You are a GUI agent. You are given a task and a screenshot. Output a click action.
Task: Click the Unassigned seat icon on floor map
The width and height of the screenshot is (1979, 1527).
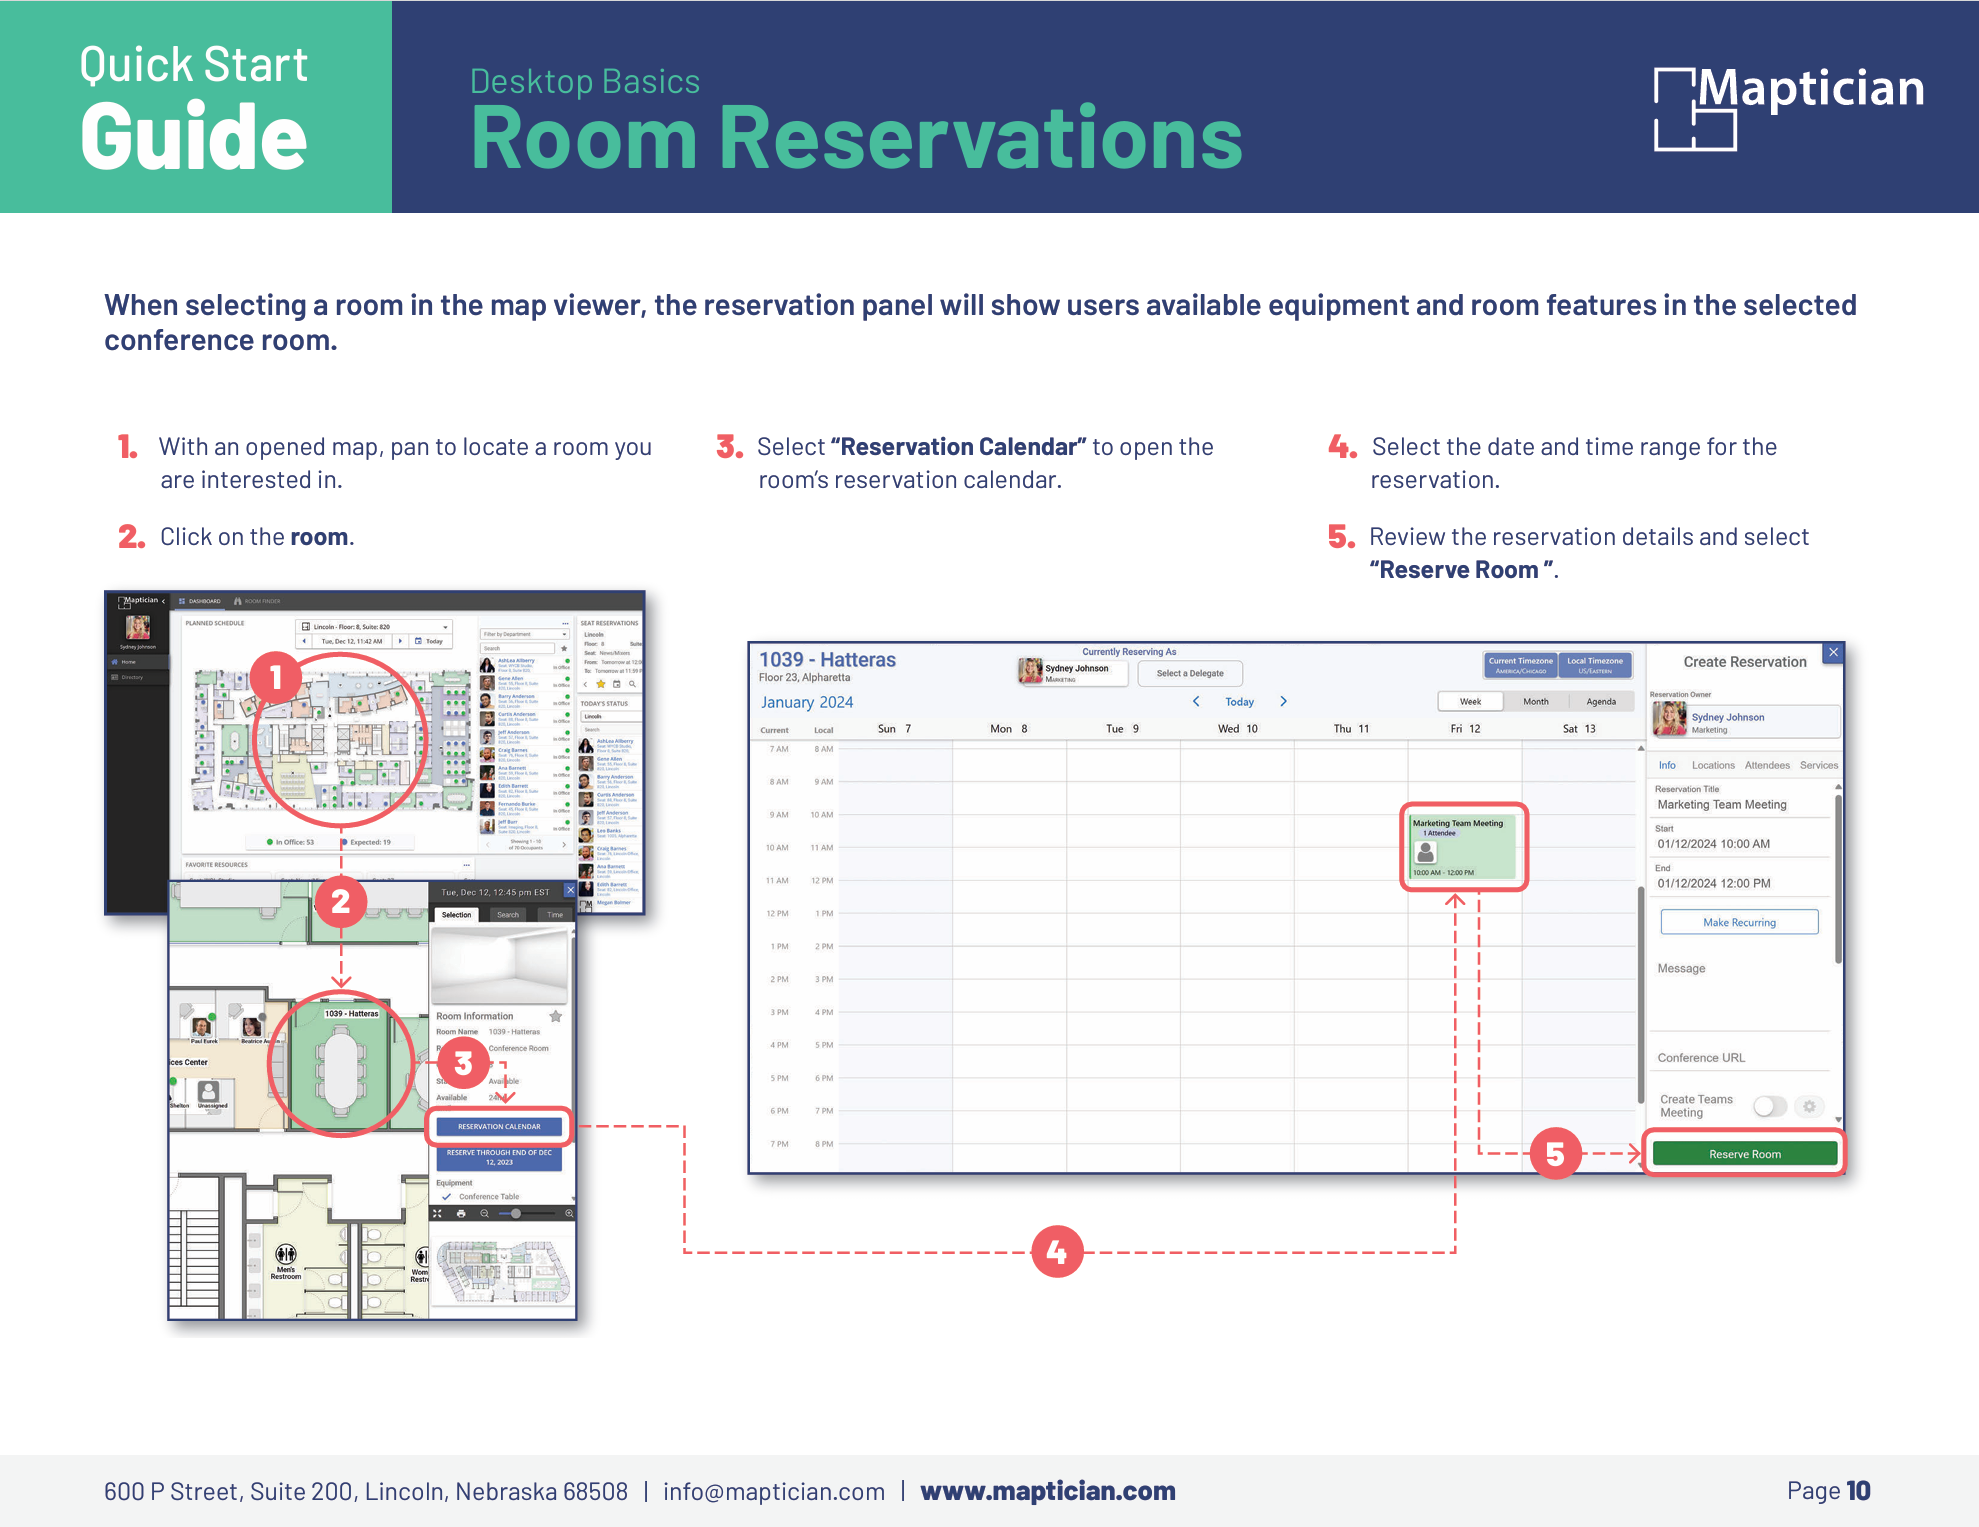coord(208,1091)
